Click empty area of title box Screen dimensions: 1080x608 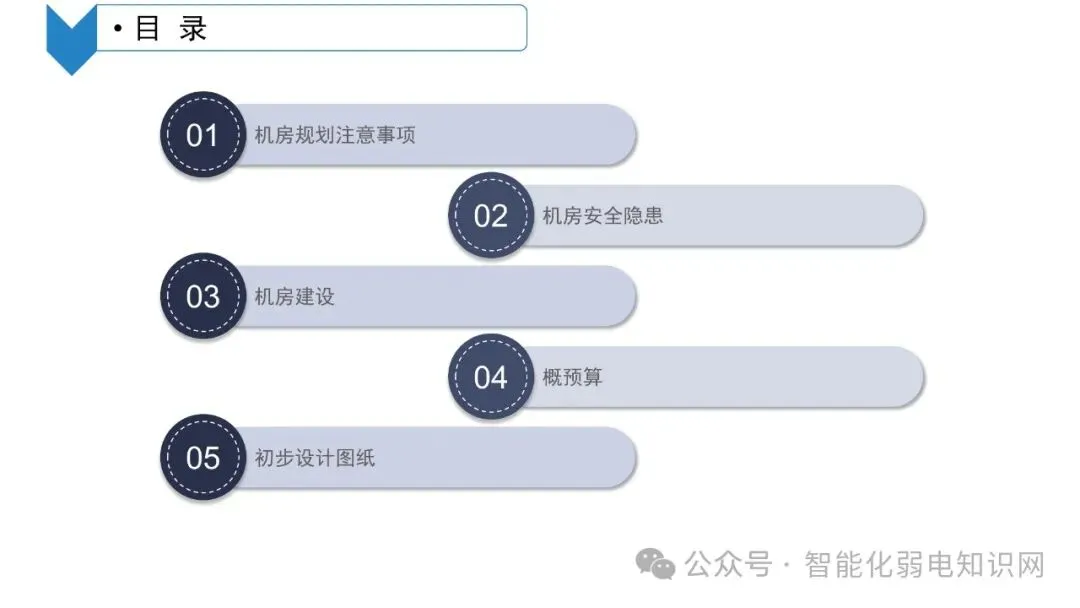coord(380,28)
